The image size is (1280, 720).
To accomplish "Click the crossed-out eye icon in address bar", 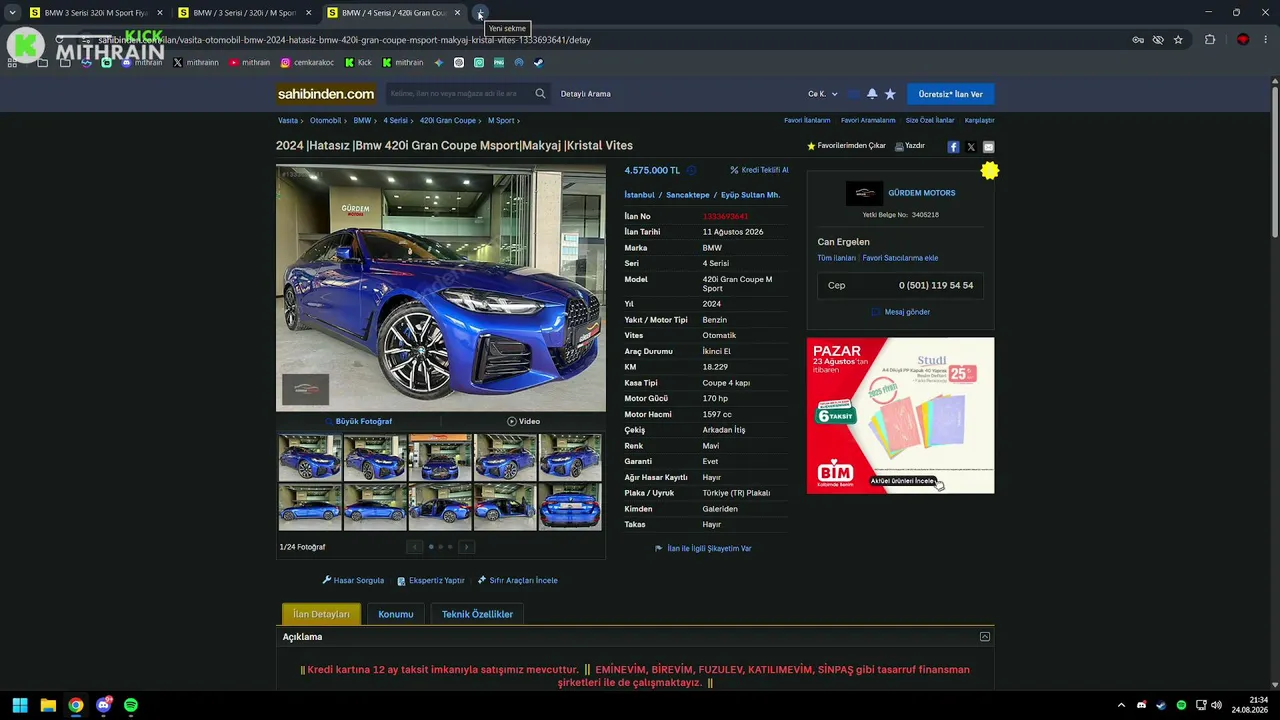I will point(1158,40).
